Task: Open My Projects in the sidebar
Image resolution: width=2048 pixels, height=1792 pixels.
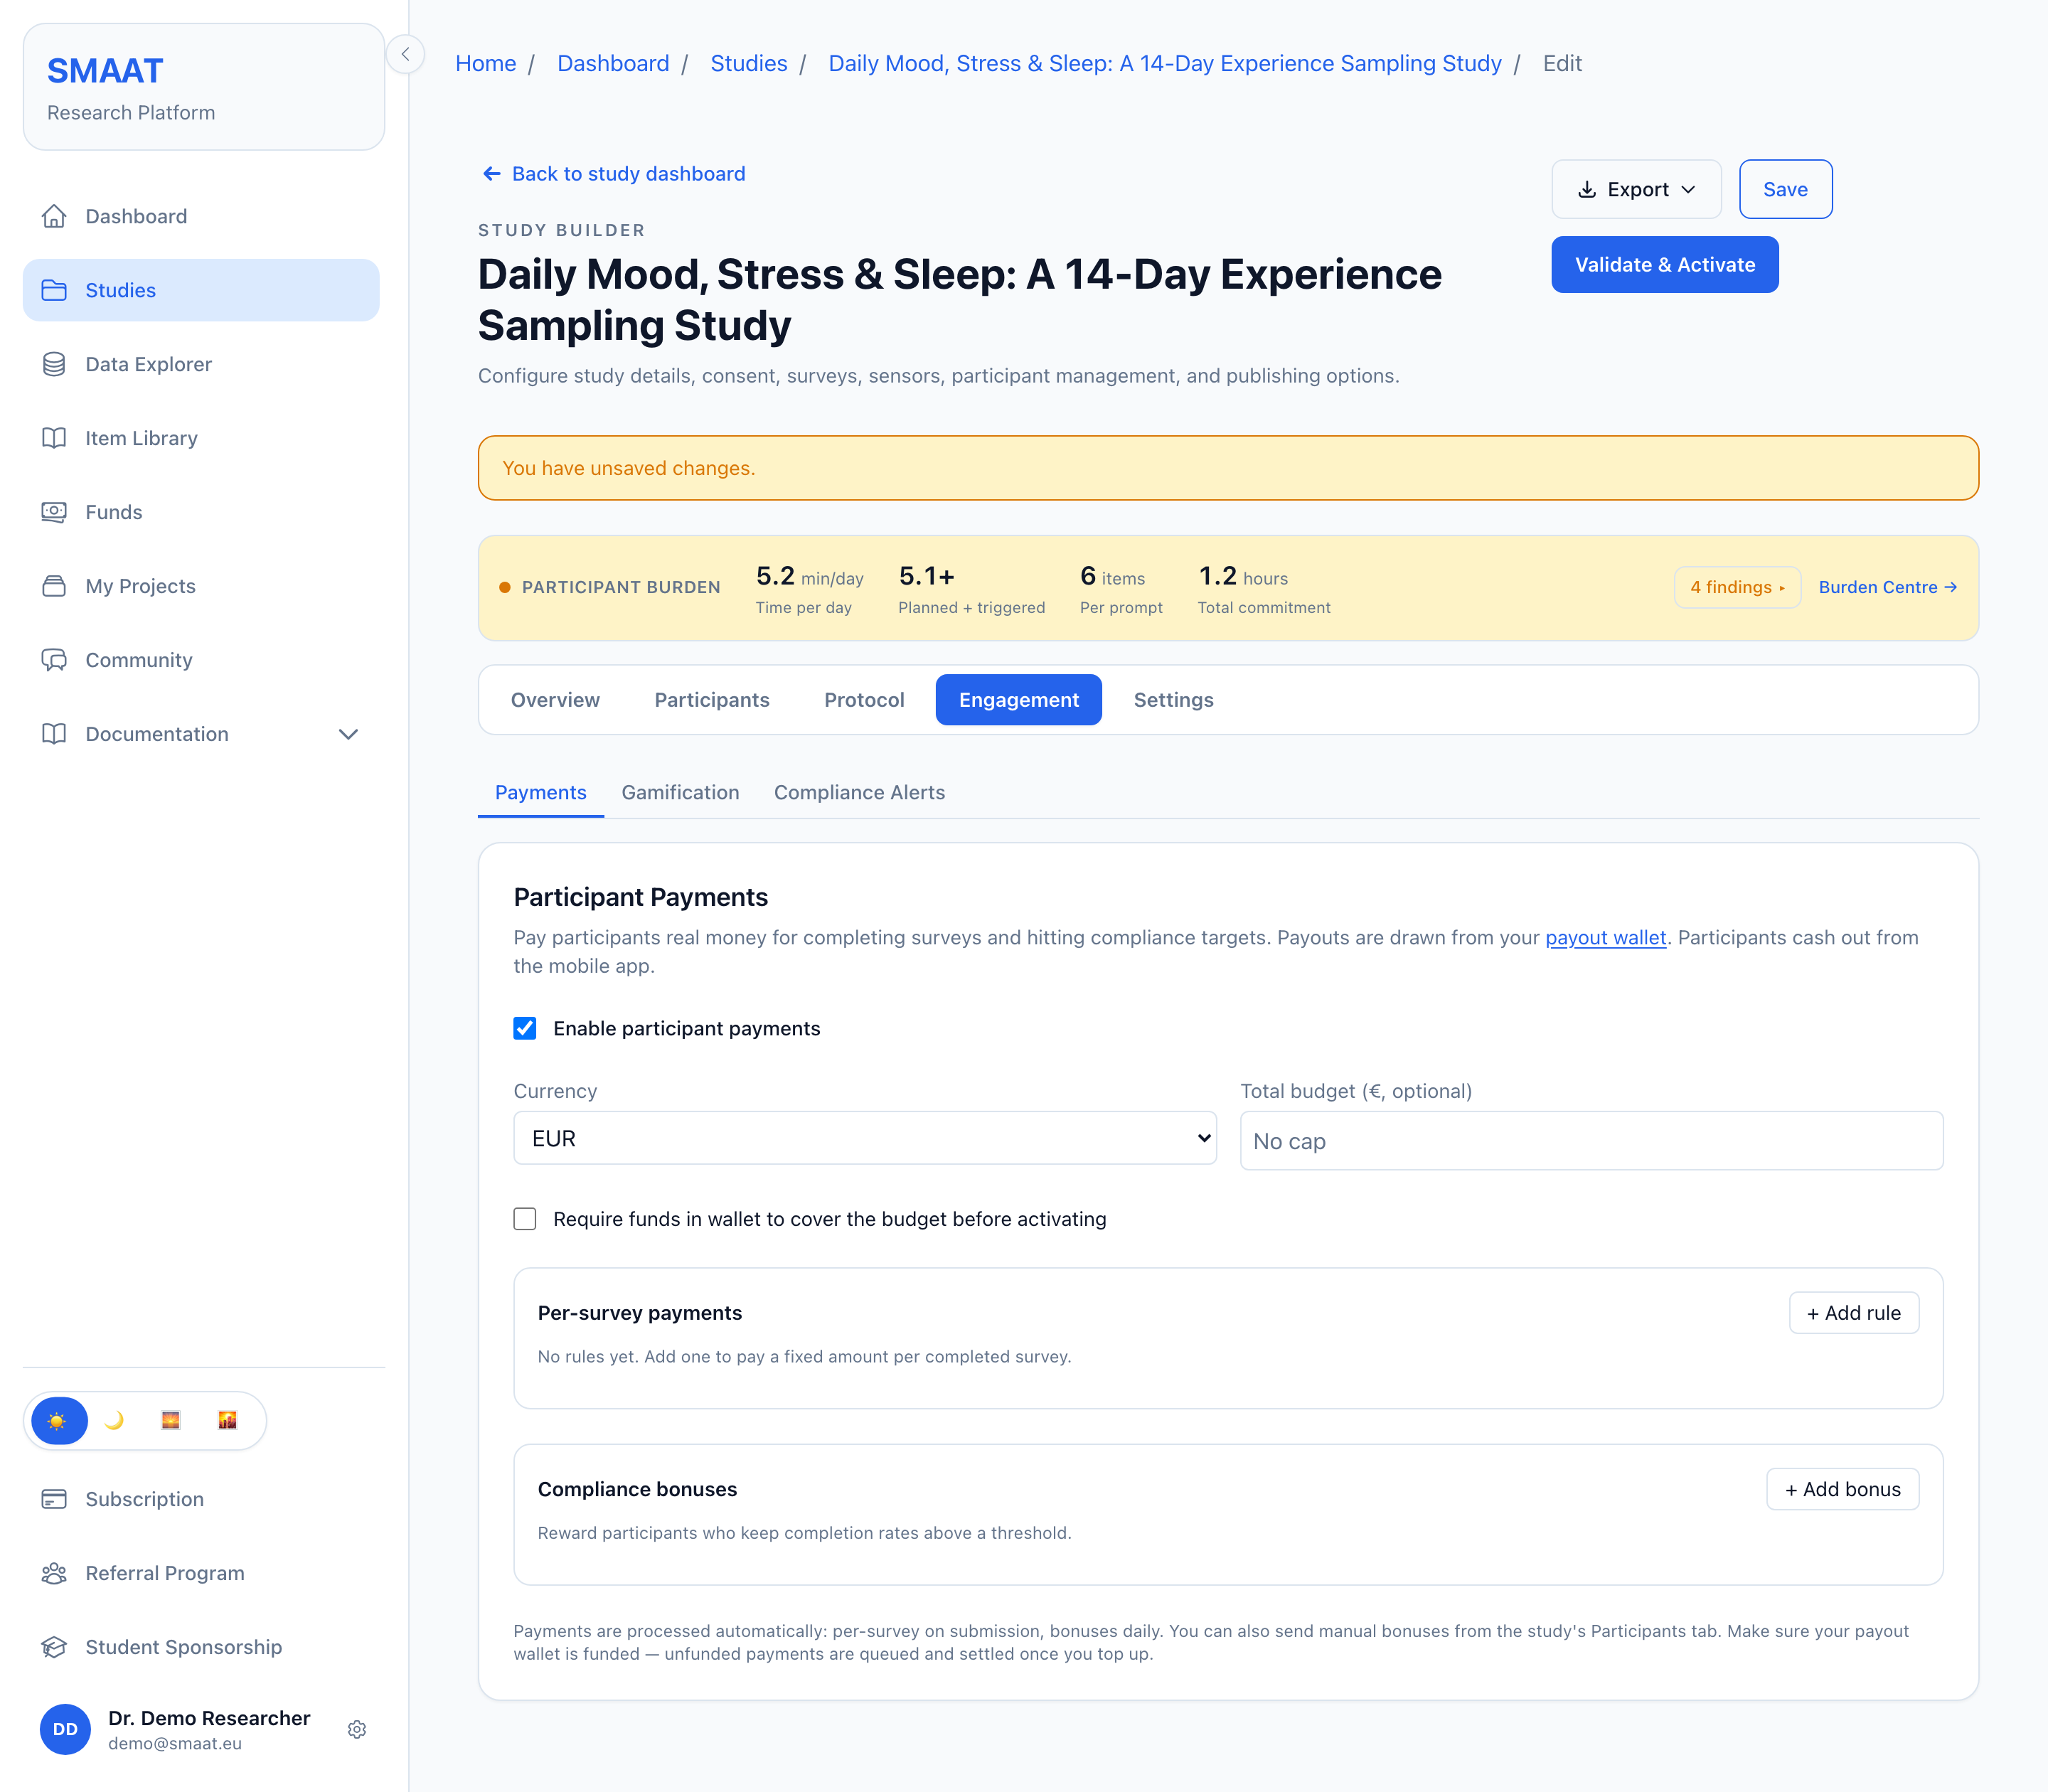Action: pos(201,586)
